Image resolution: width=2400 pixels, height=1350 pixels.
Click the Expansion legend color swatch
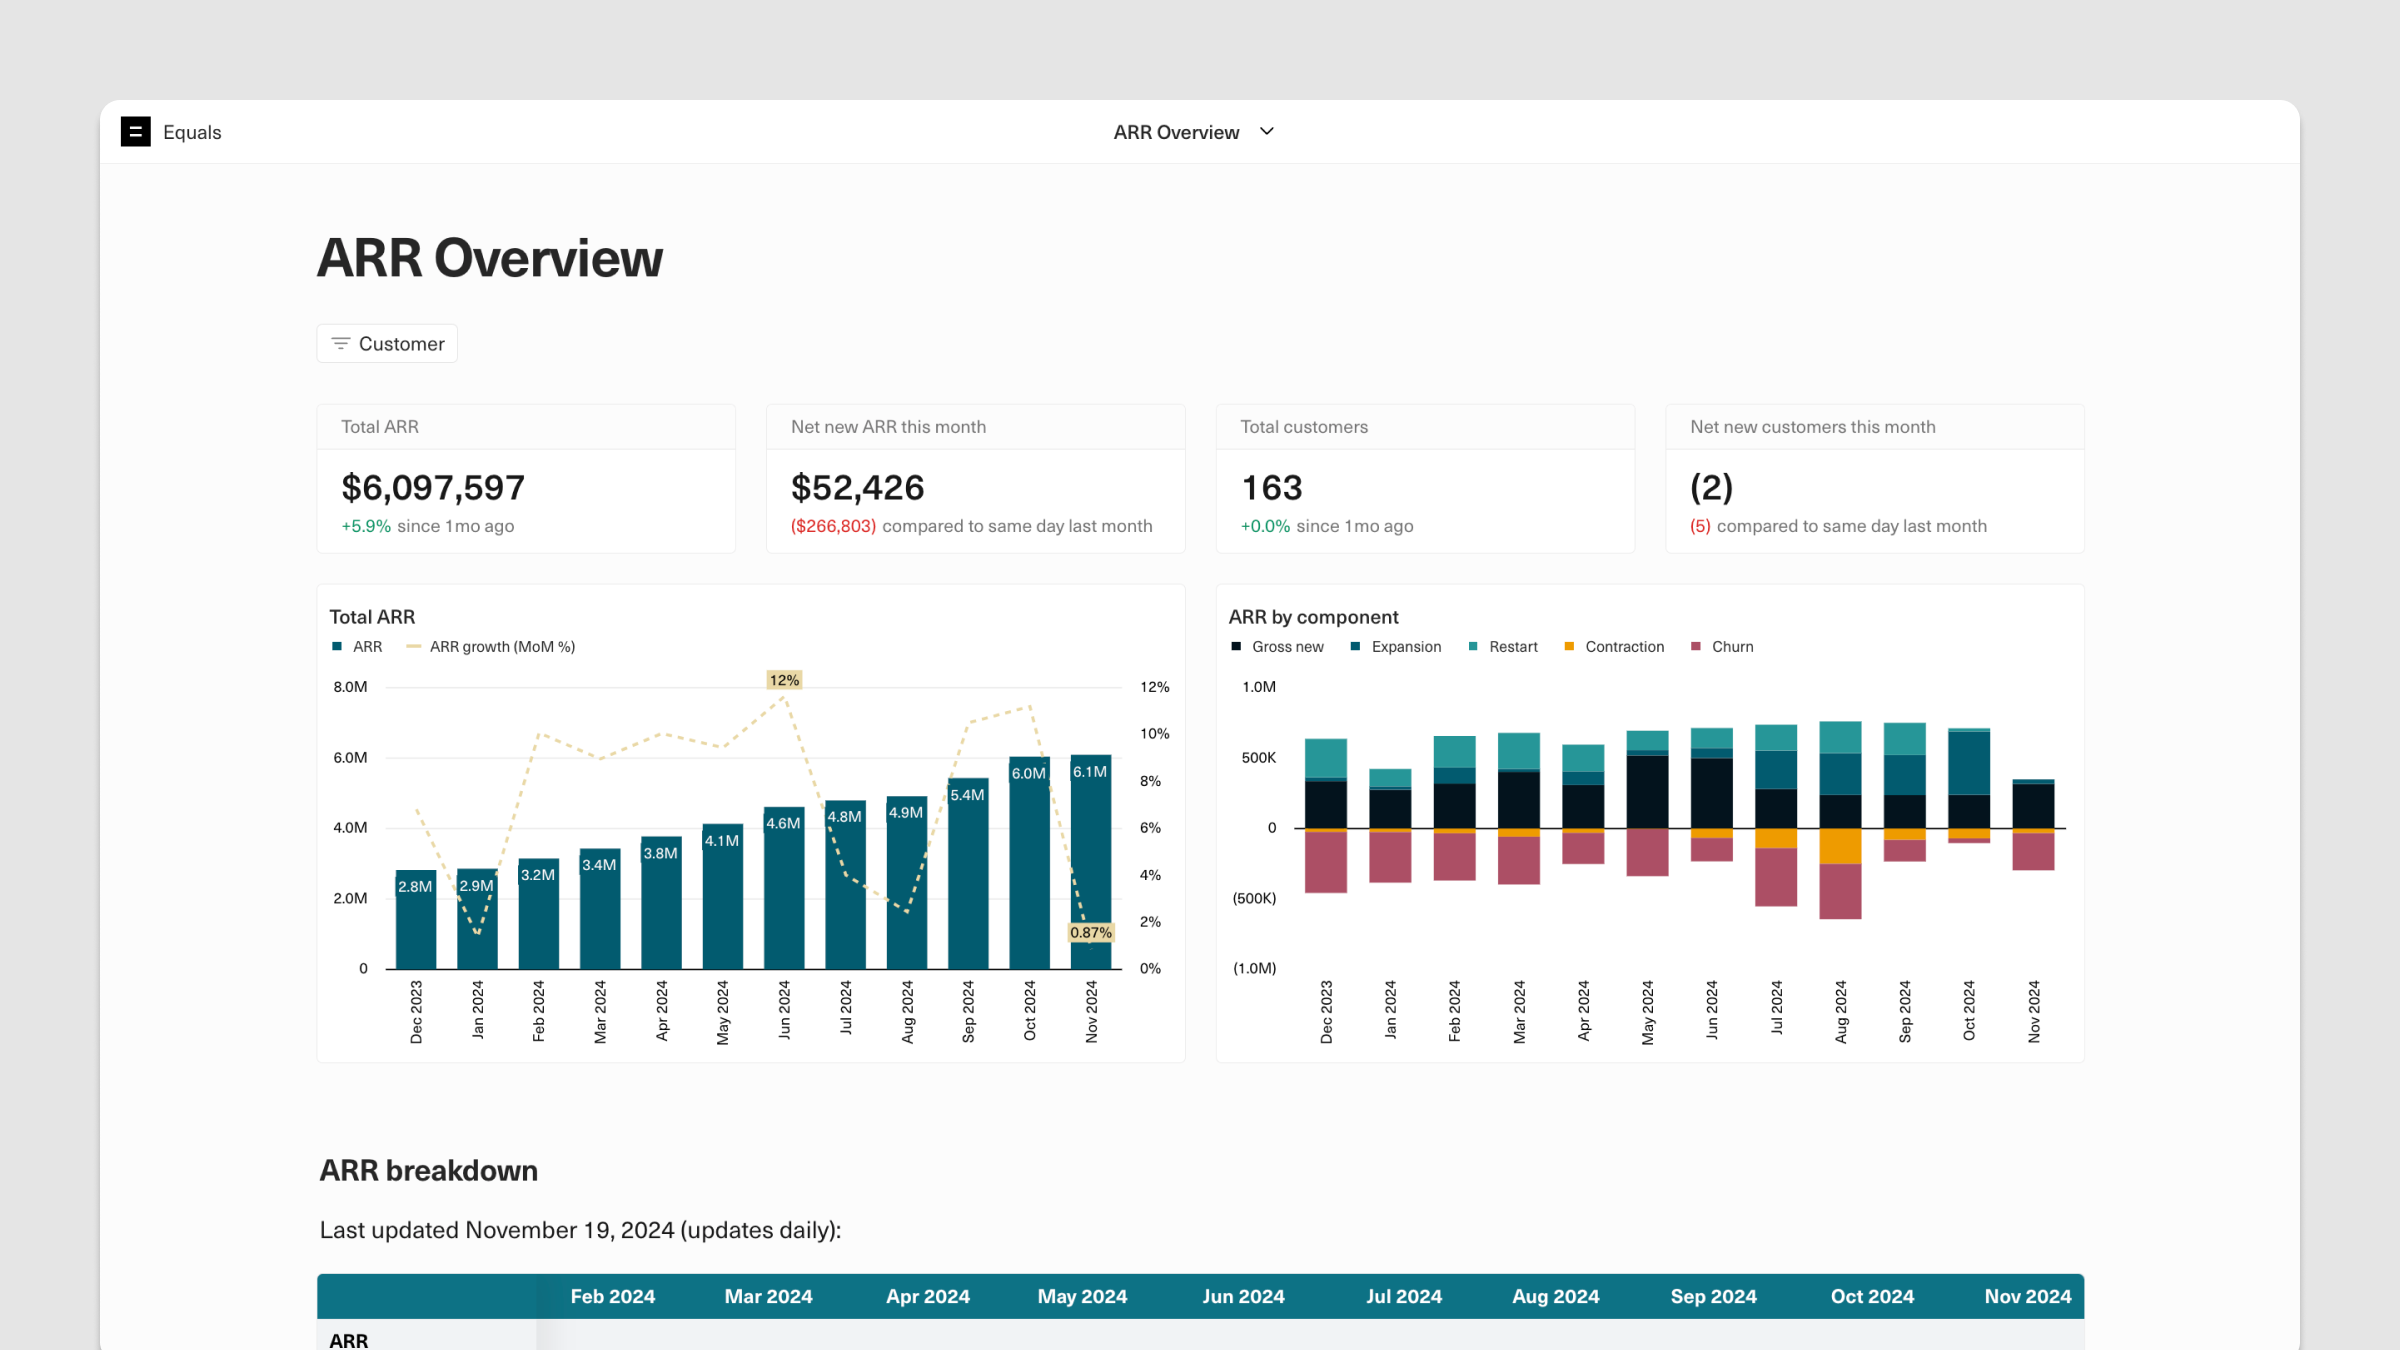[x=1356, y=647]
